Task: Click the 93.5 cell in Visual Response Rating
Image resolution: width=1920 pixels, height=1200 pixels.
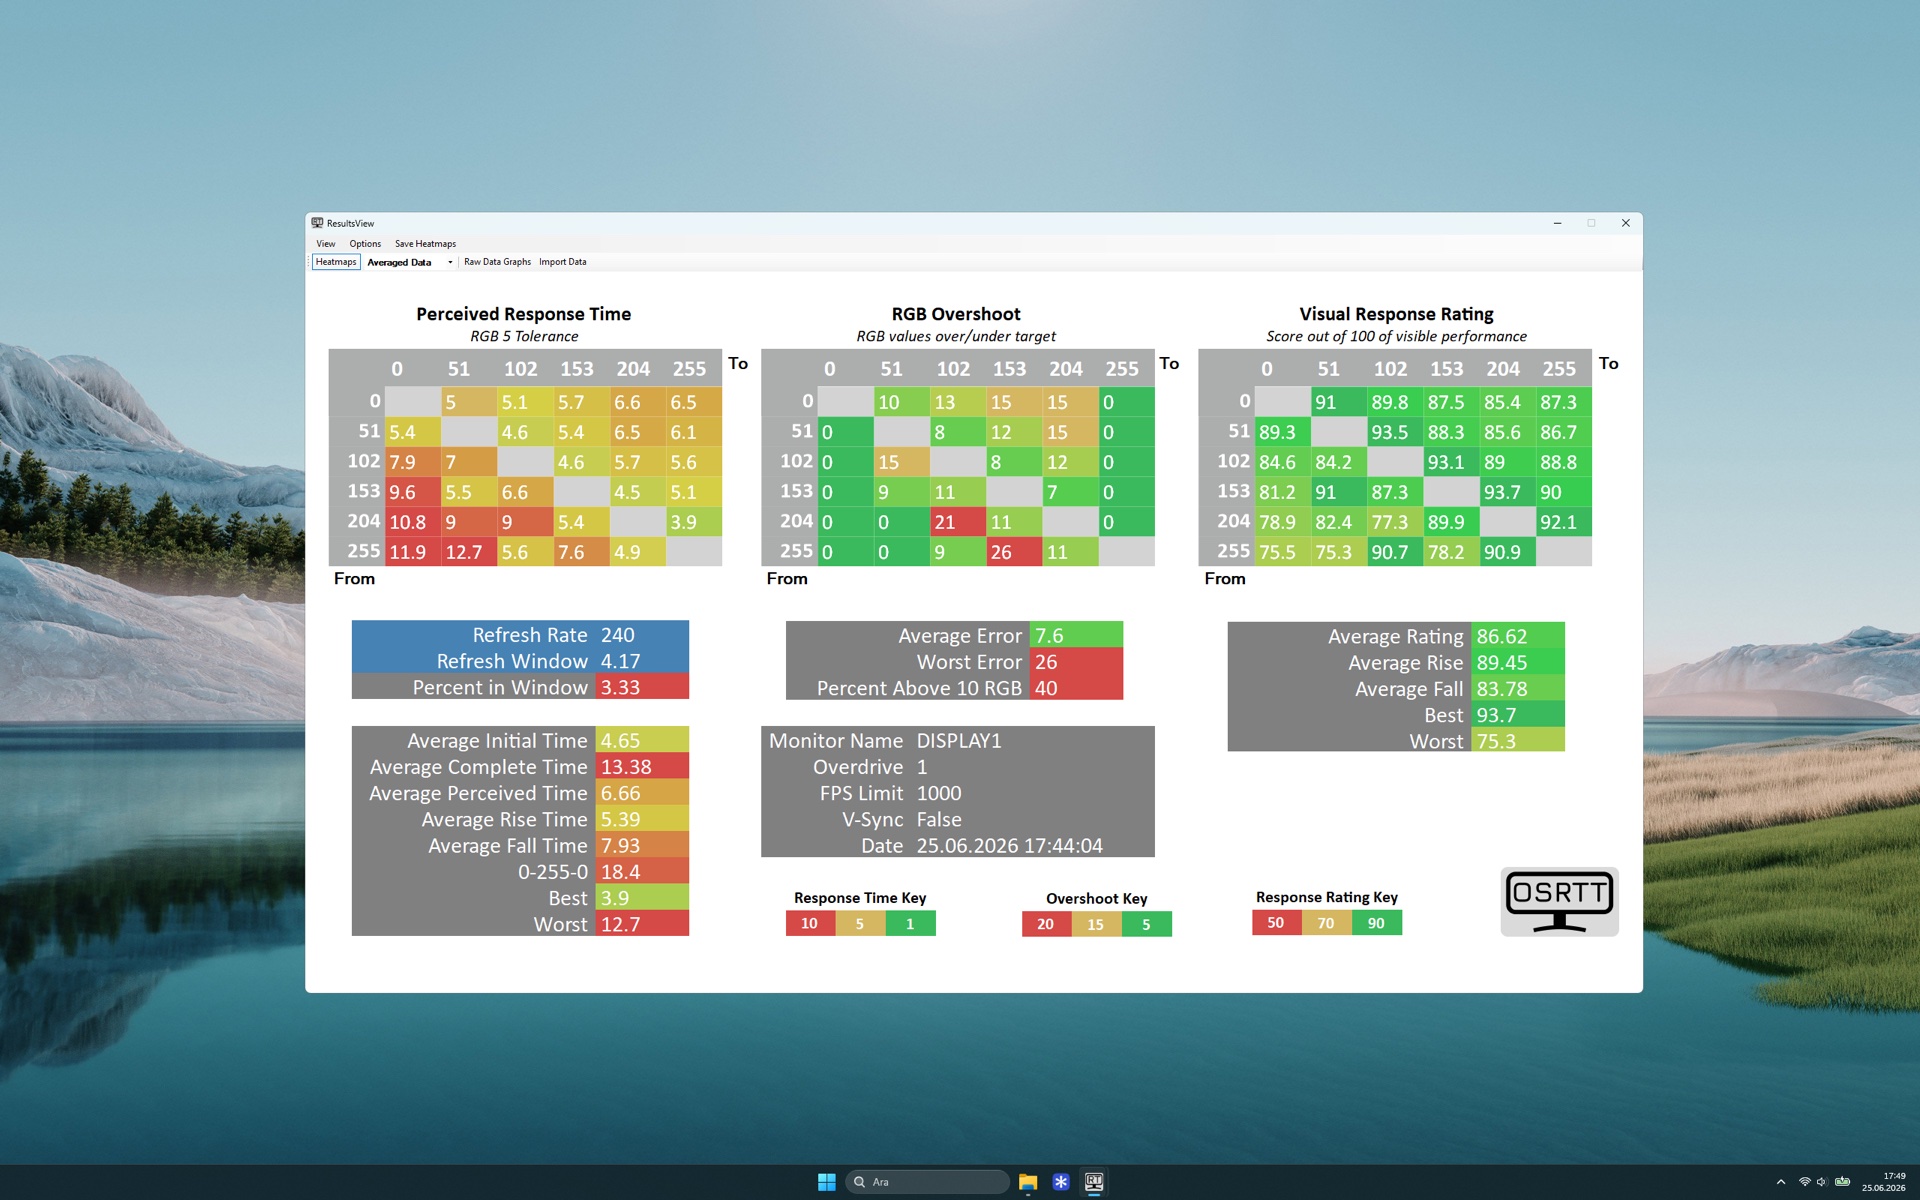Action: [x=1395, y=432]
